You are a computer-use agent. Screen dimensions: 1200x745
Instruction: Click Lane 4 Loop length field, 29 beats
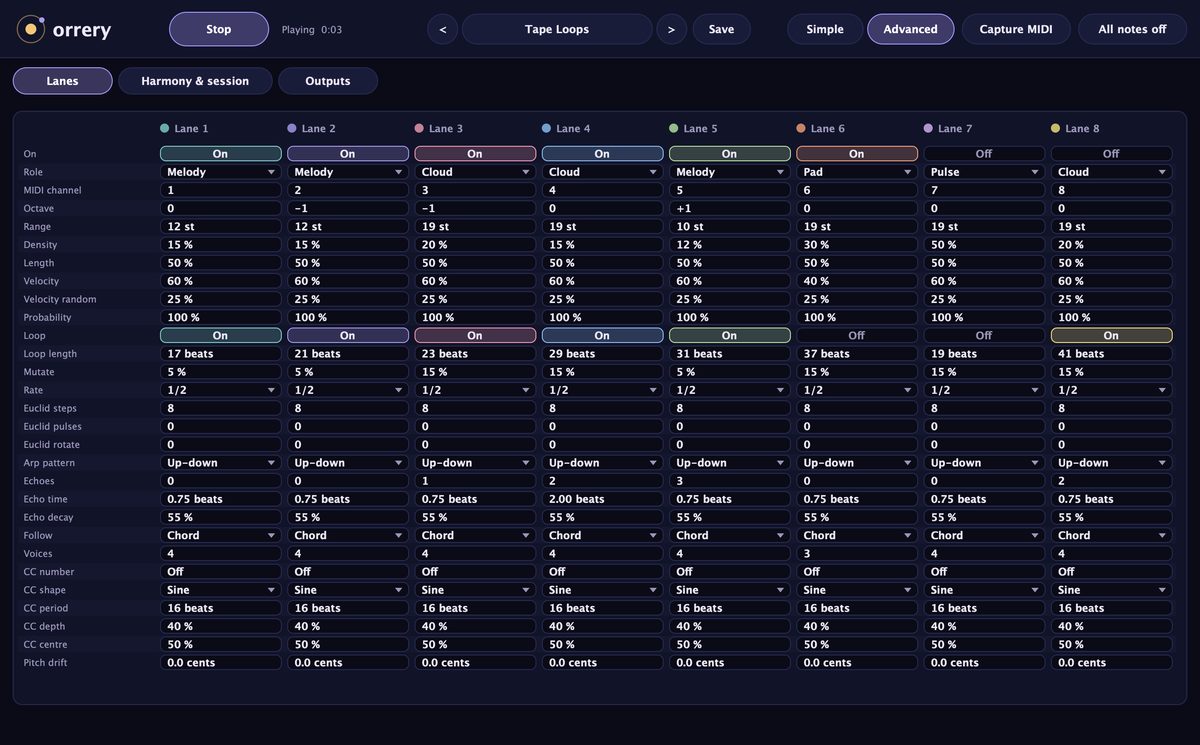pos(602,354)
